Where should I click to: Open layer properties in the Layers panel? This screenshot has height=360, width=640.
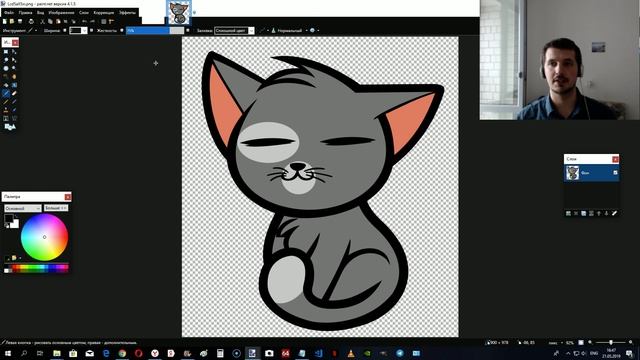click(614, 213)
